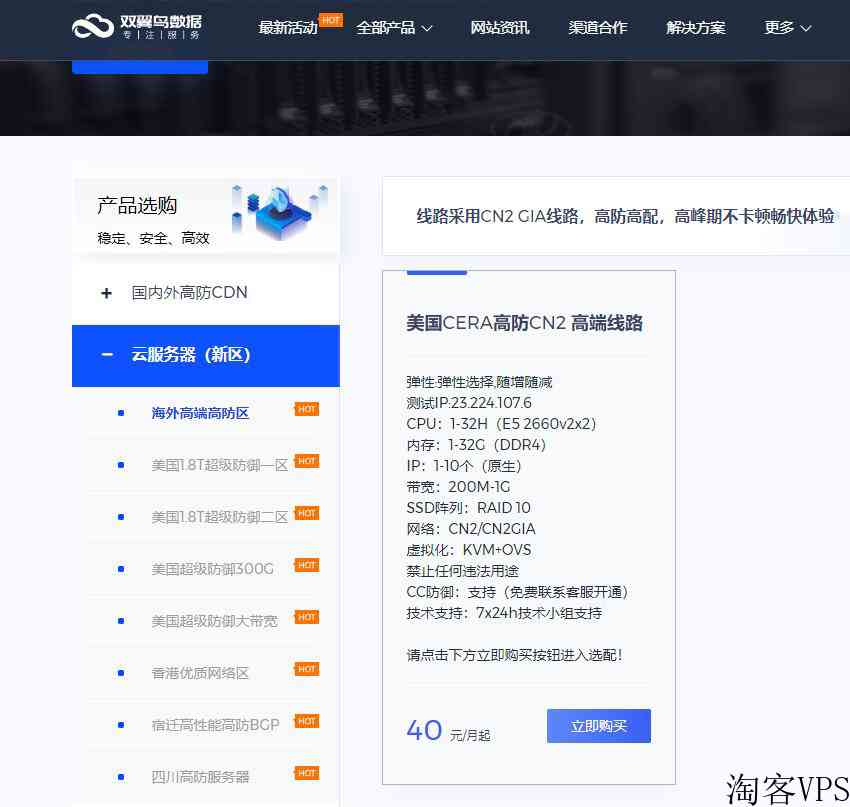Click the 虚拟化: KVM+OVS spec line
This screenshot has width=850, height=807.
[469, 550]
